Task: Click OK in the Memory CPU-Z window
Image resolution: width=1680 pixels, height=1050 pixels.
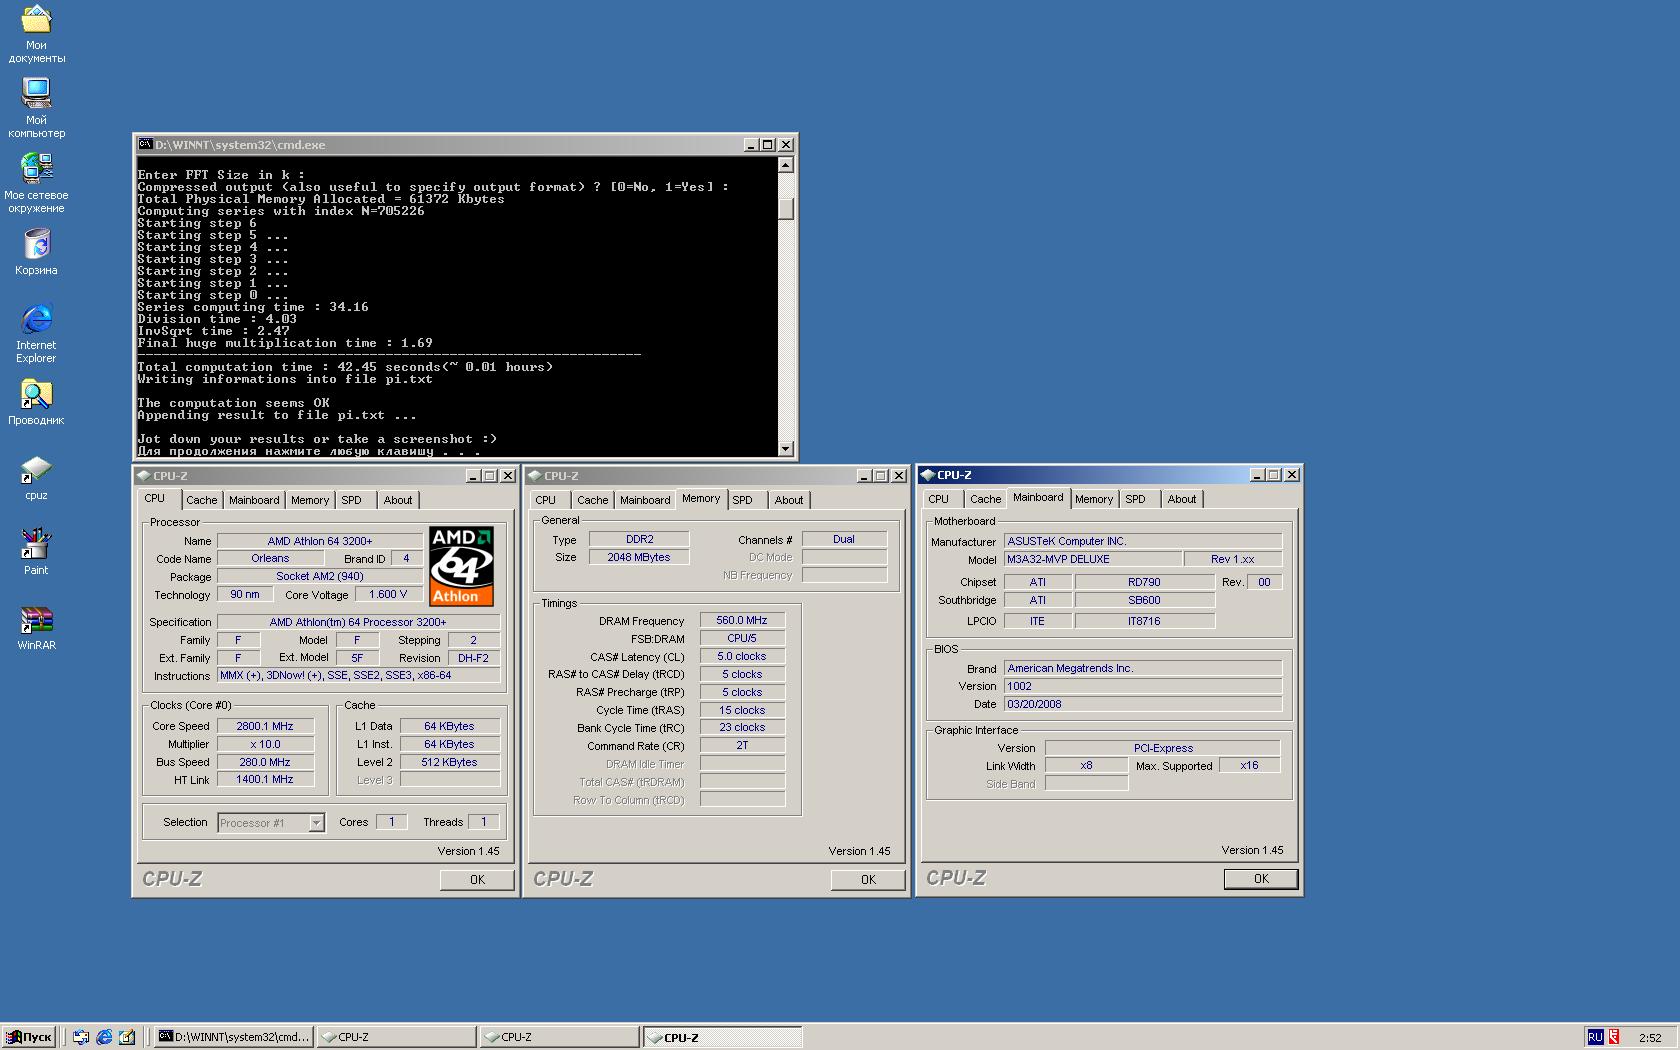Action: [x=868, y=880]
